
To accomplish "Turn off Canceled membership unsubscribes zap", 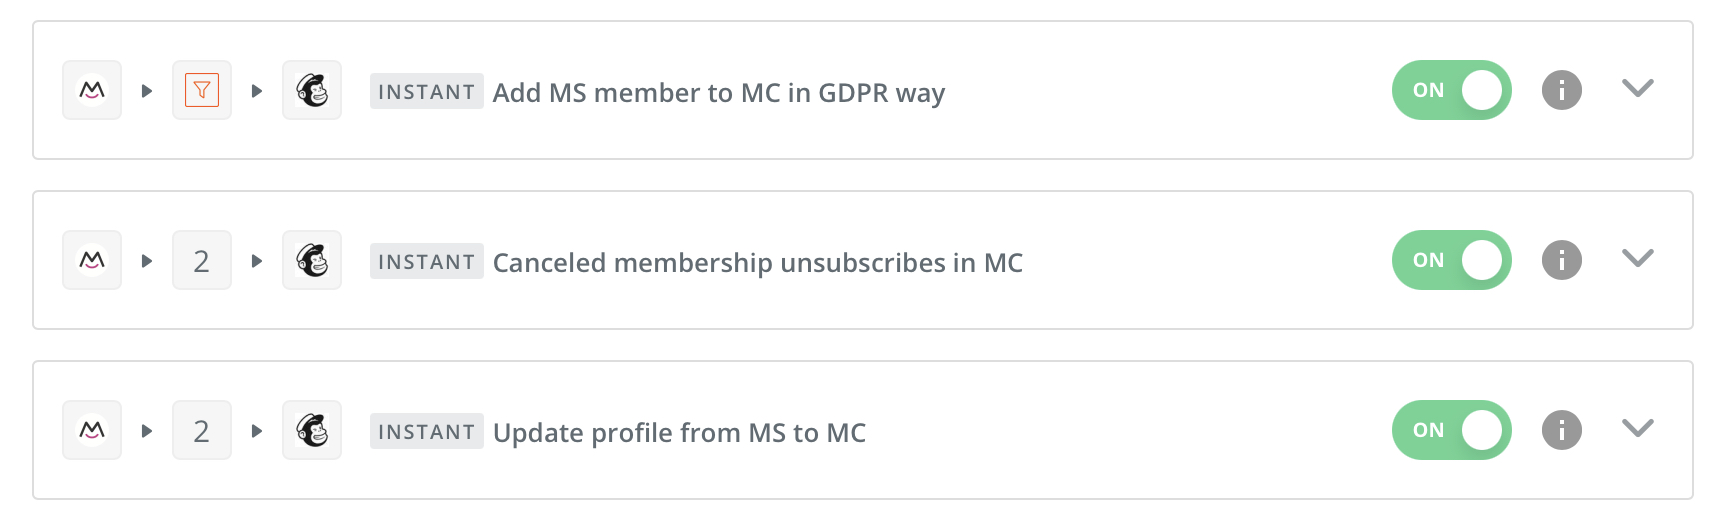I will (1451, 260).
